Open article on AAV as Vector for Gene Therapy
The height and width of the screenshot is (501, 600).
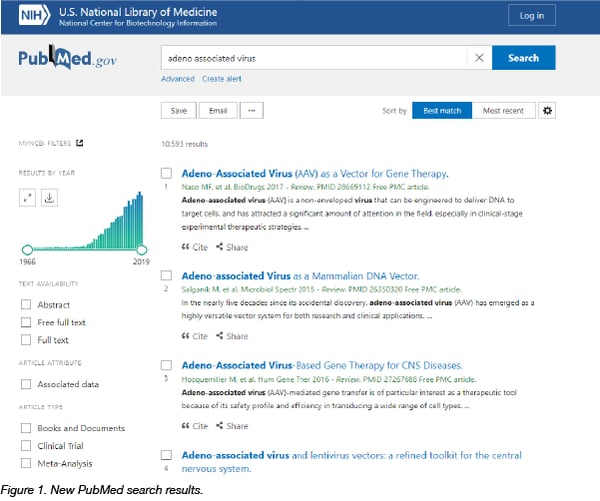pos(315,174)
